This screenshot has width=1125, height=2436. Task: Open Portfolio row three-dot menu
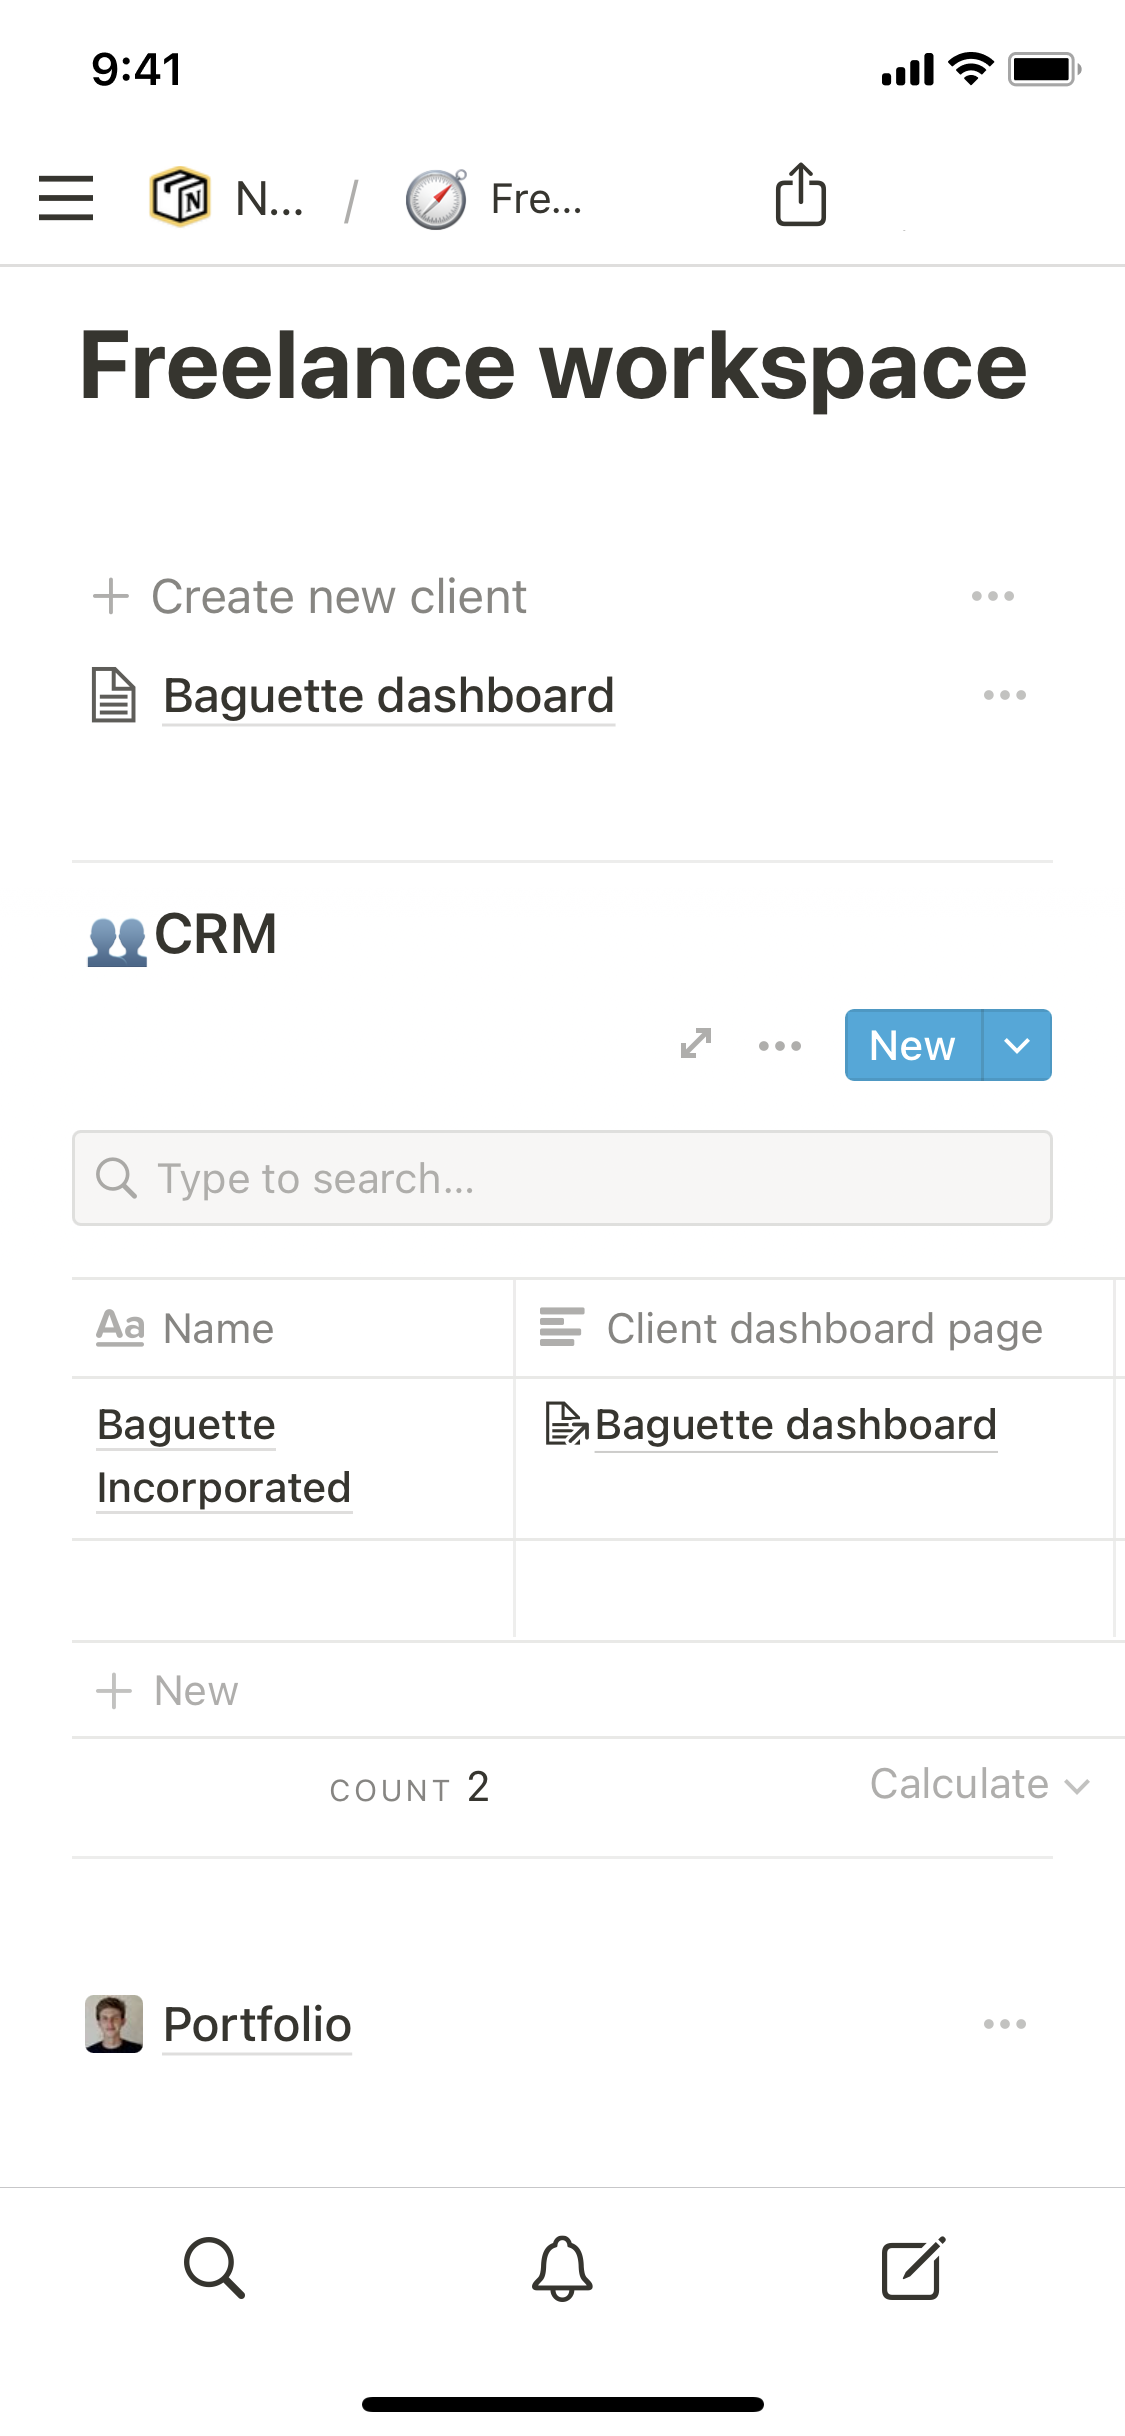coord(1004,2024)
